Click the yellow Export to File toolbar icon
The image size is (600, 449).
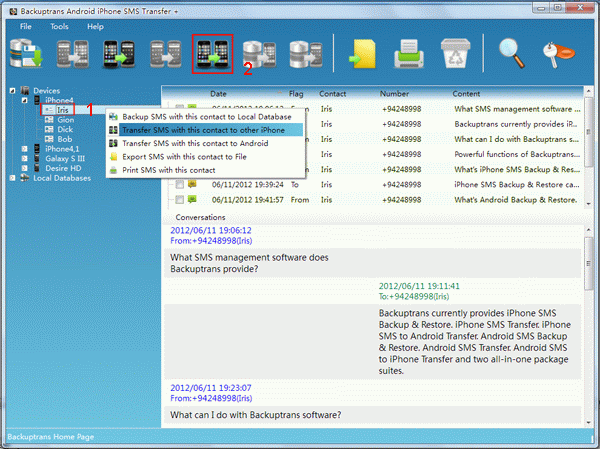362,55
